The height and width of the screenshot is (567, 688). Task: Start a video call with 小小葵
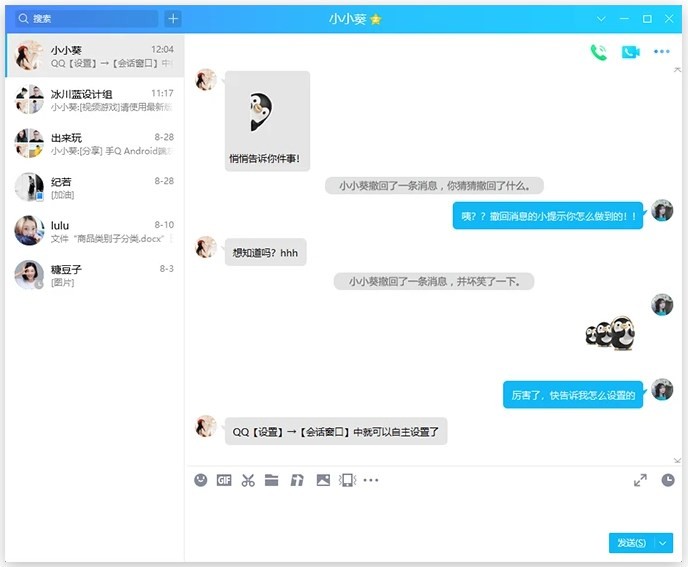[631, 52]
